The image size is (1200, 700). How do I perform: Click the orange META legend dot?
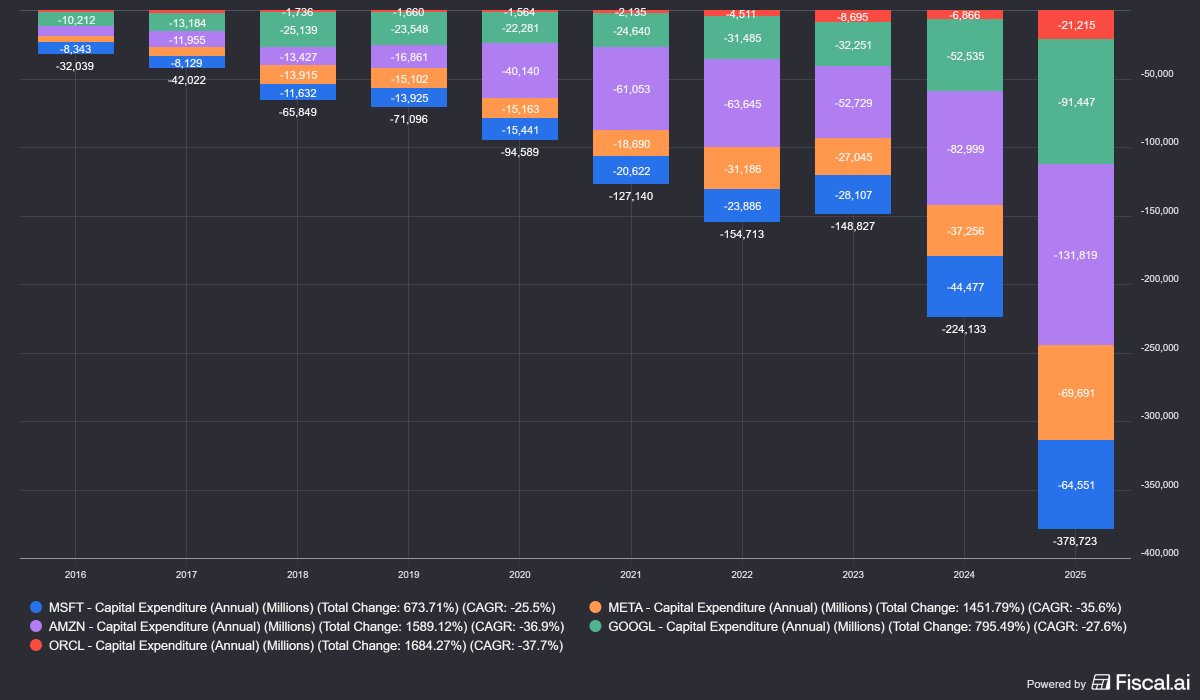(x=596, y=607)
